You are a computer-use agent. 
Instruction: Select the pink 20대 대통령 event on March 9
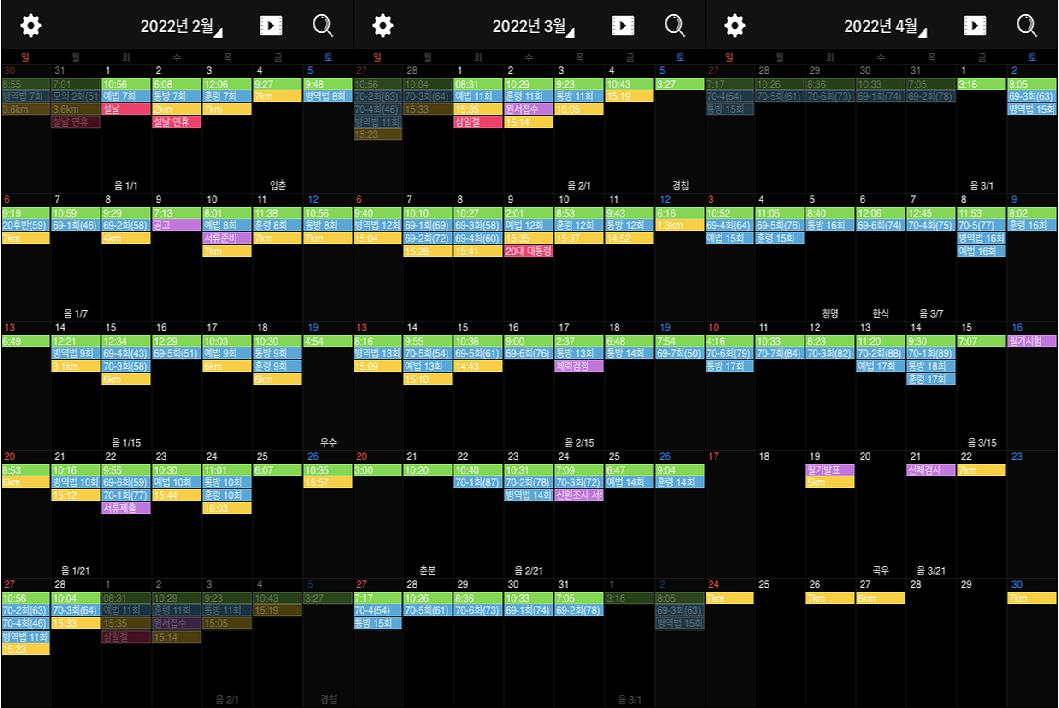[528, 251]
